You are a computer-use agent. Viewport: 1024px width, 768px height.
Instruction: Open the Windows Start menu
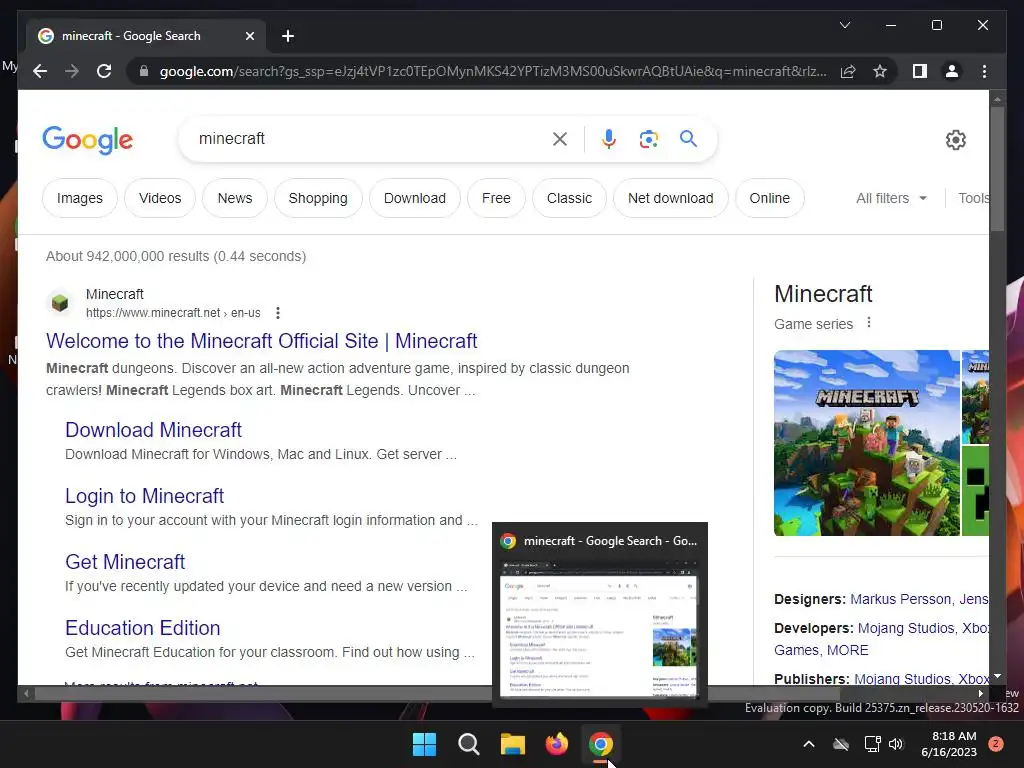coord(424,744)
